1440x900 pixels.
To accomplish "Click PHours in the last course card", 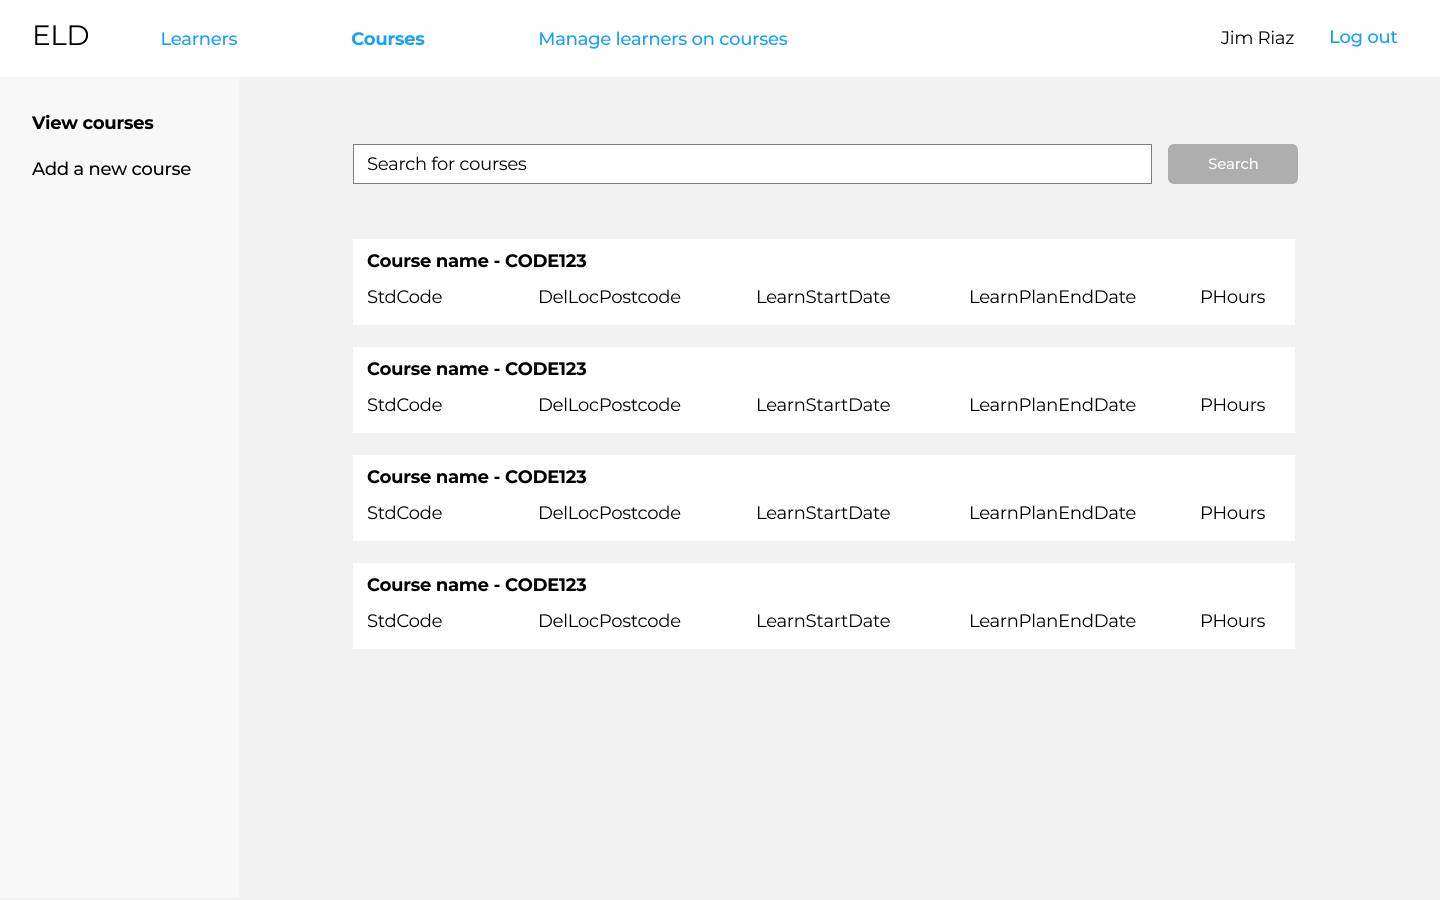I will click(1232, 621).
